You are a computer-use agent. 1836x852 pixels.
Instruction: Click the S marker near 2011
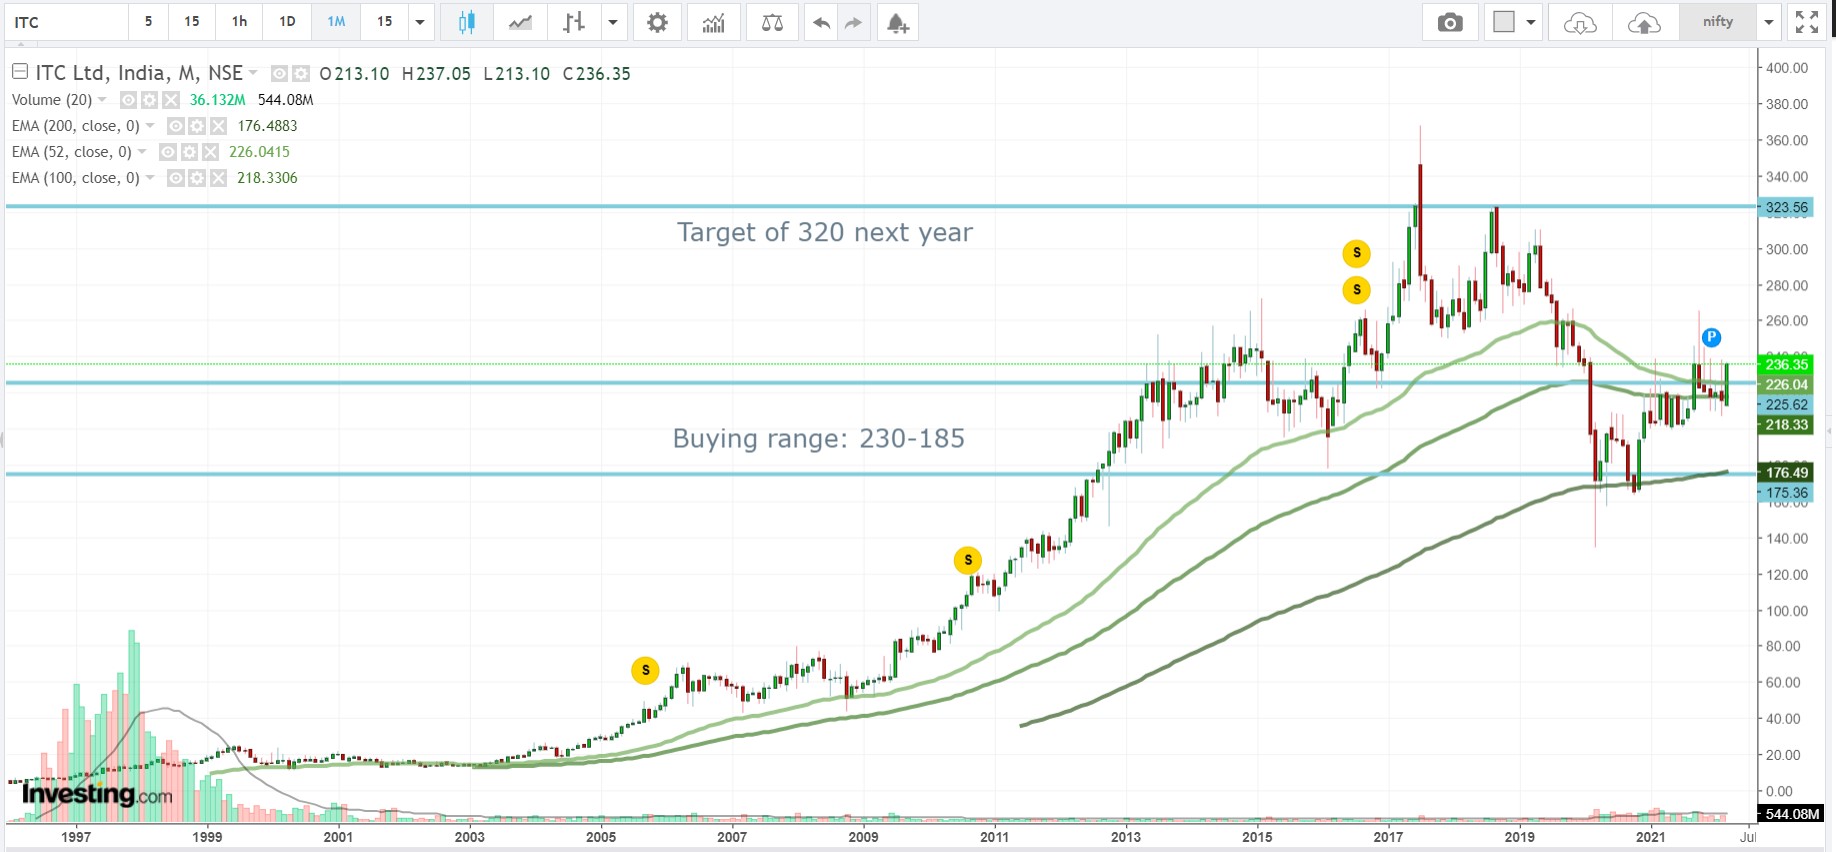tap(967, 560)
